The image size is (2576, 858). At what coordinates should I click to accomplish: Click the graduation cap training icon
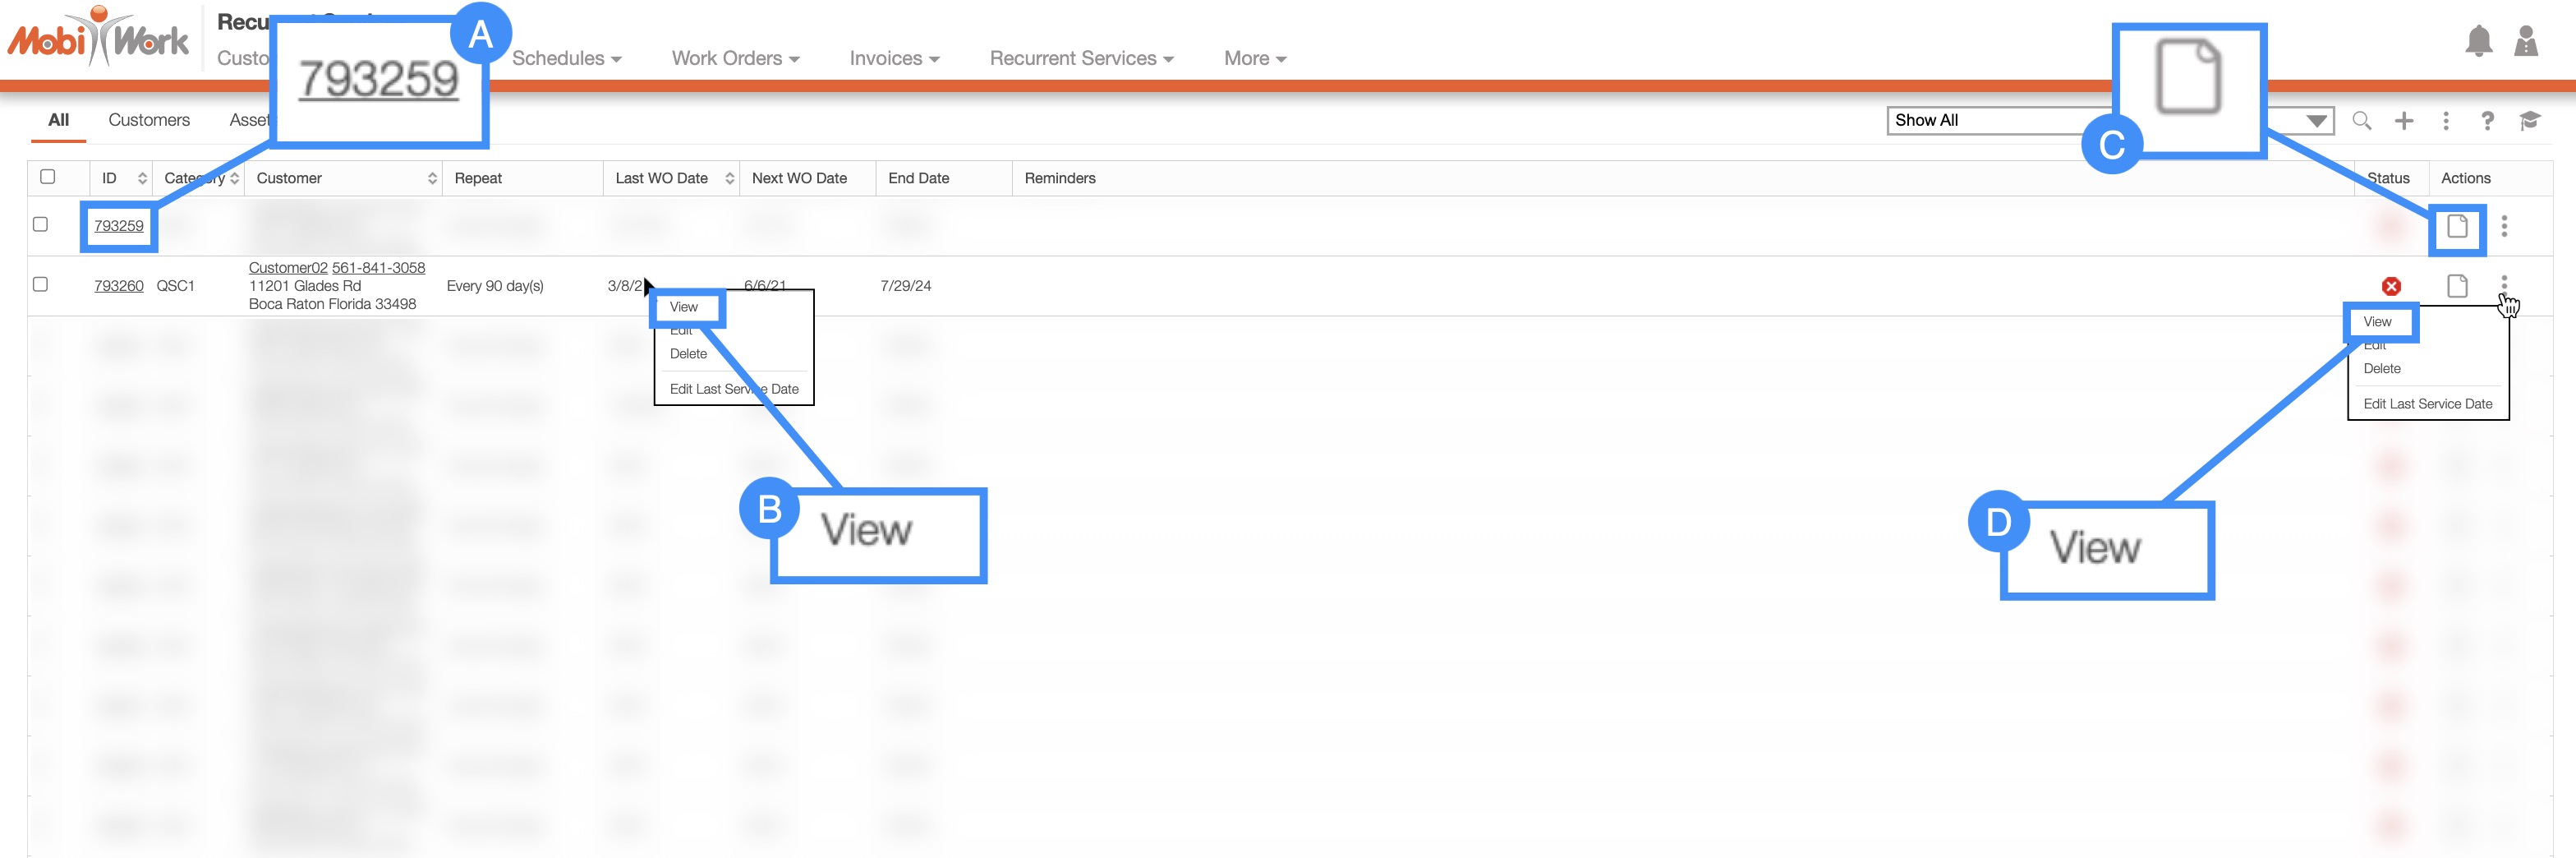tap(2529, 121)
